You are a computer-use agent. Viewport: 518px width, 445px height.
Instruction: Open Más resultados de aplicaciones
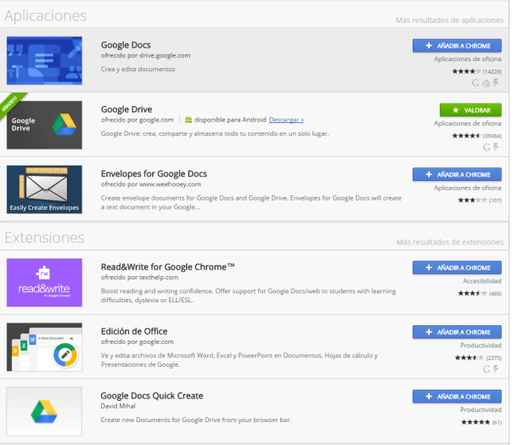(x=449, y=20)
